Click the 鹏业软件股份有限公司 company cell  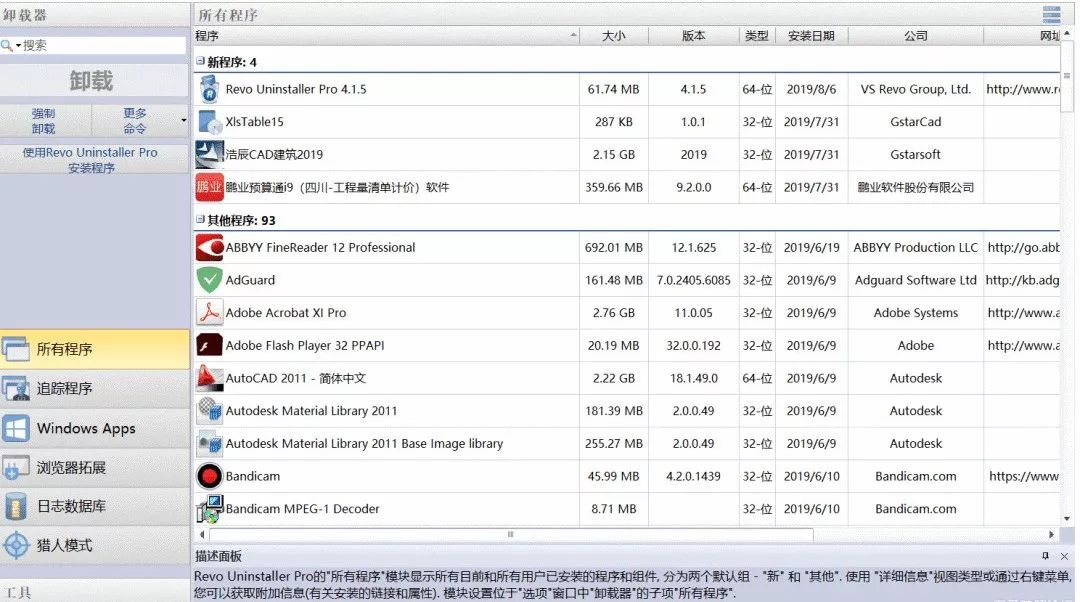pyautogui.click(x=915, y=187)
